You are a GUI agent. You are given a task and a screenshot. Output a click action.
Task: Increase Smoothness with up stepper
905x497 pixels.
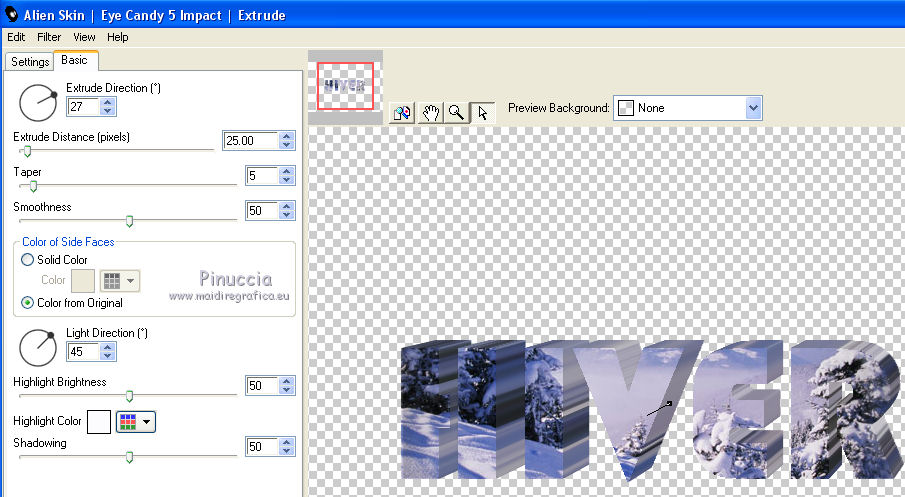(x=286, y=207)
